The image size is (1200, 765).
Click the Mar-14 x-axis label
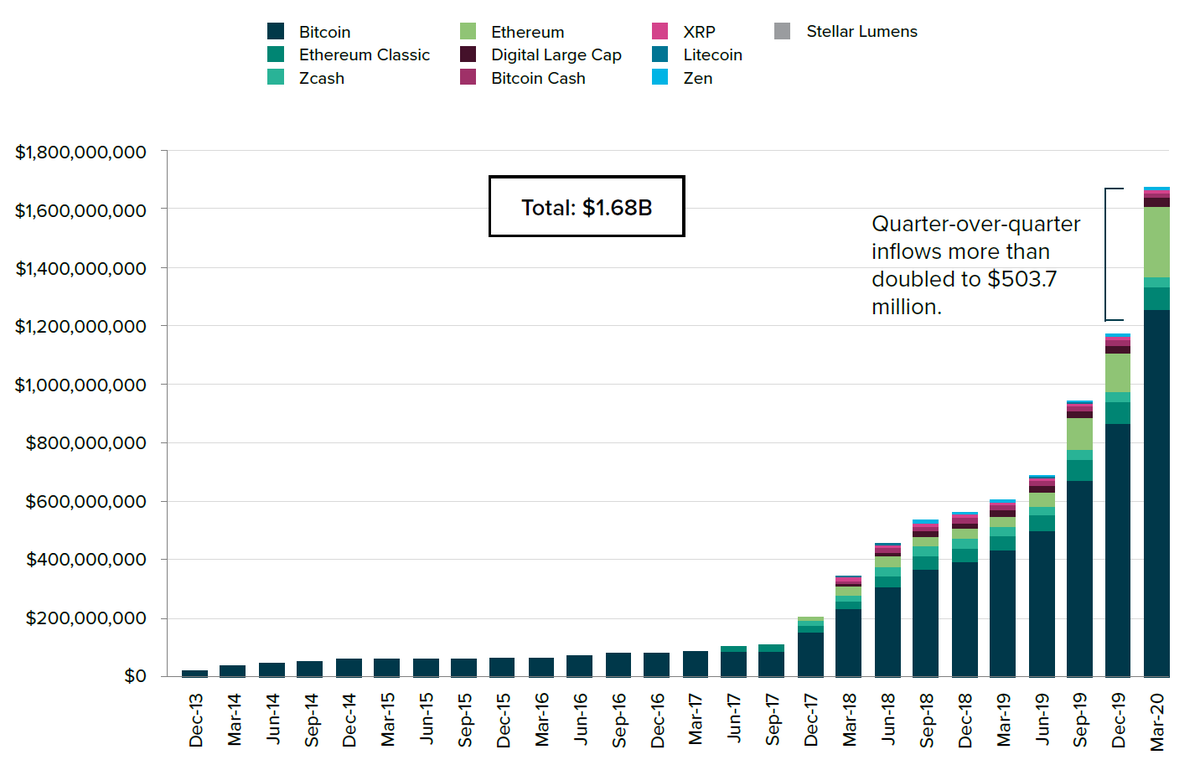(x=234, y=719)
